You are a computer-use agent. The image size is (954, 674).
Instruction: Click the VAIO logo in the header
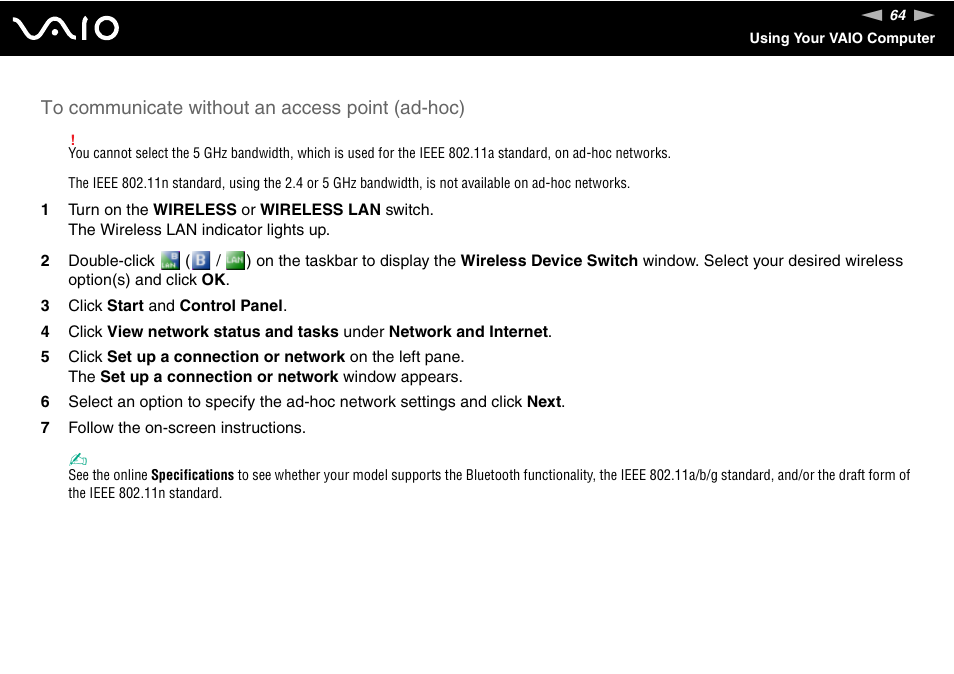(x=67, y=28)
